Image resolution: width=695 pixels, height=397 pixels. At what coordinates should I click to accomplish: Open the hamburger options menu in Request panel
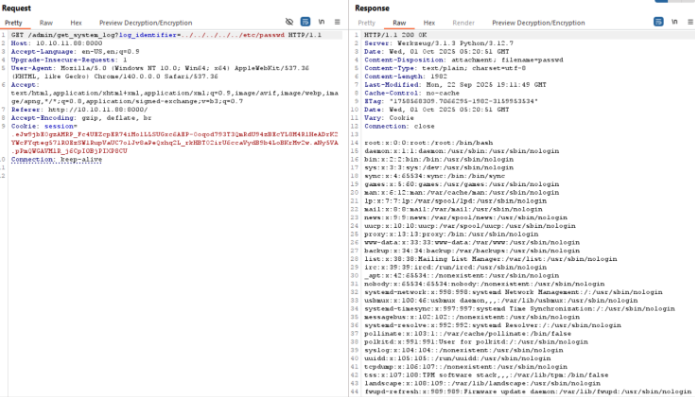(337, 22)
